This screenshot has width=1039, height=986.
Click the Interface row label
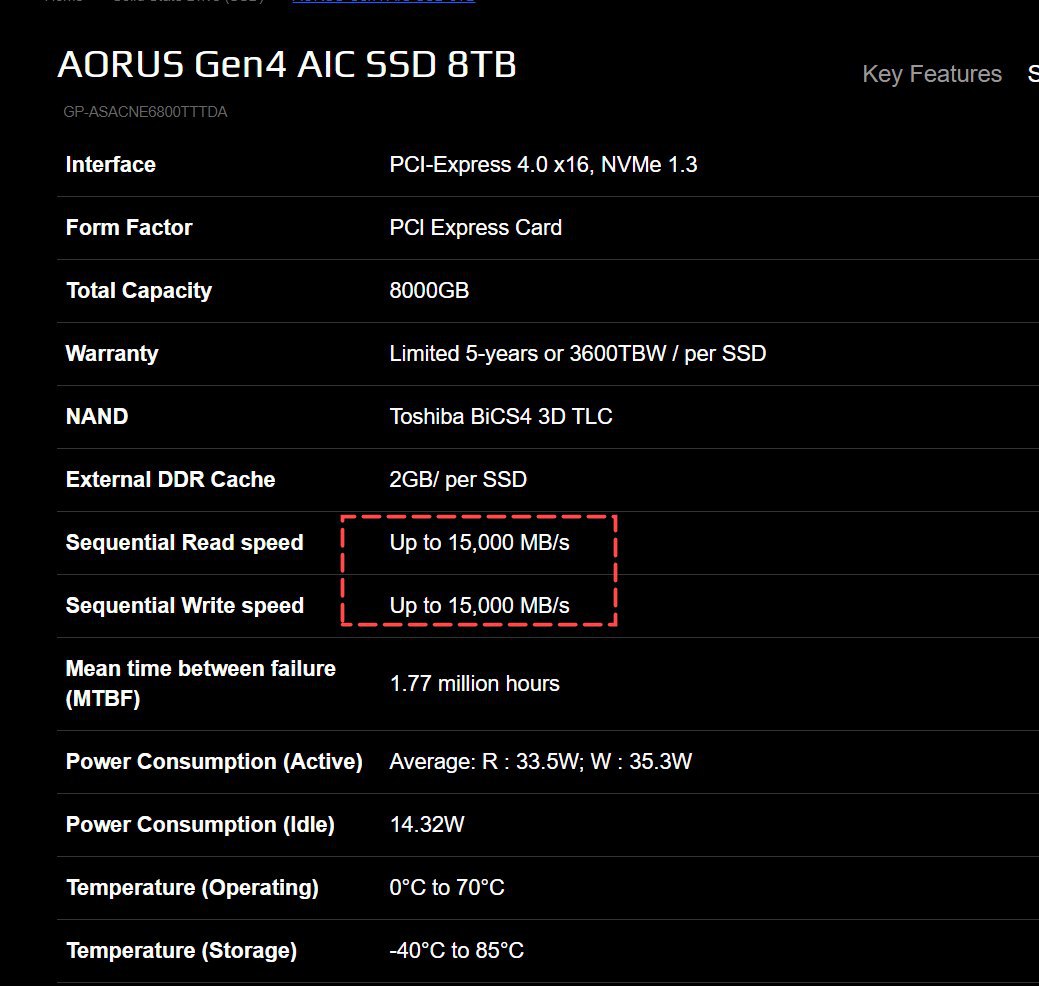pos(111,164)
